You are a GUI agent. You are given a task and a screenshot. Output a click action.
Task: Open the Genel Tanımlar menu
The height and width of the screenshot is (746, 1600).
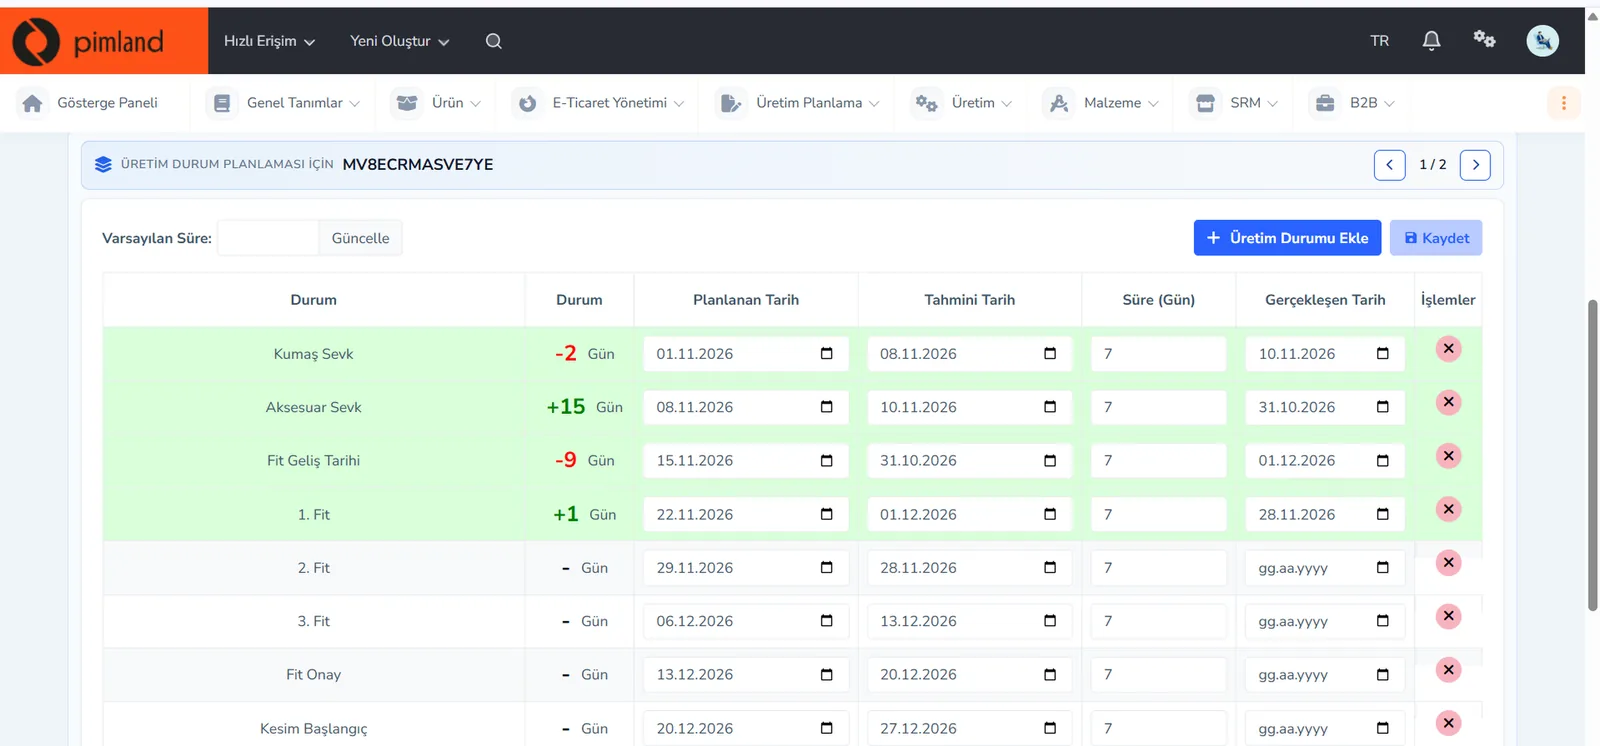point(283,103)
